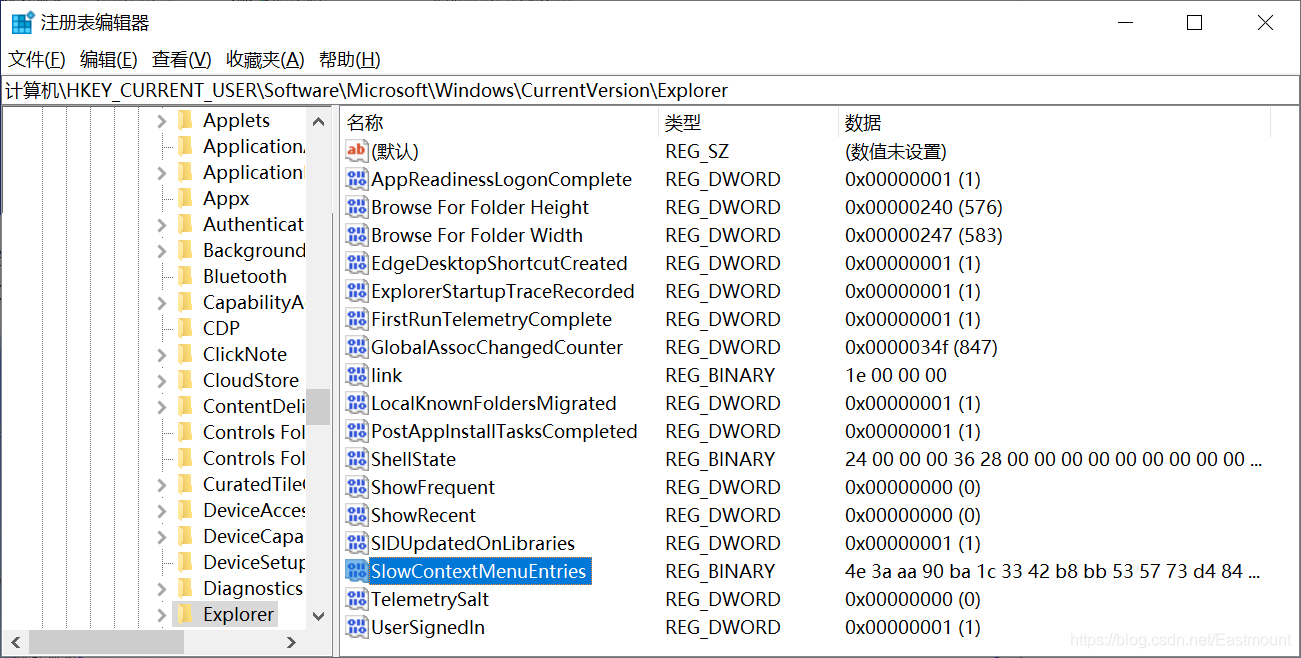Click the icon beside TelemetrySalt value
Image resolution: width=1301 pixels, height=658 pixels.
click(356, 599)
